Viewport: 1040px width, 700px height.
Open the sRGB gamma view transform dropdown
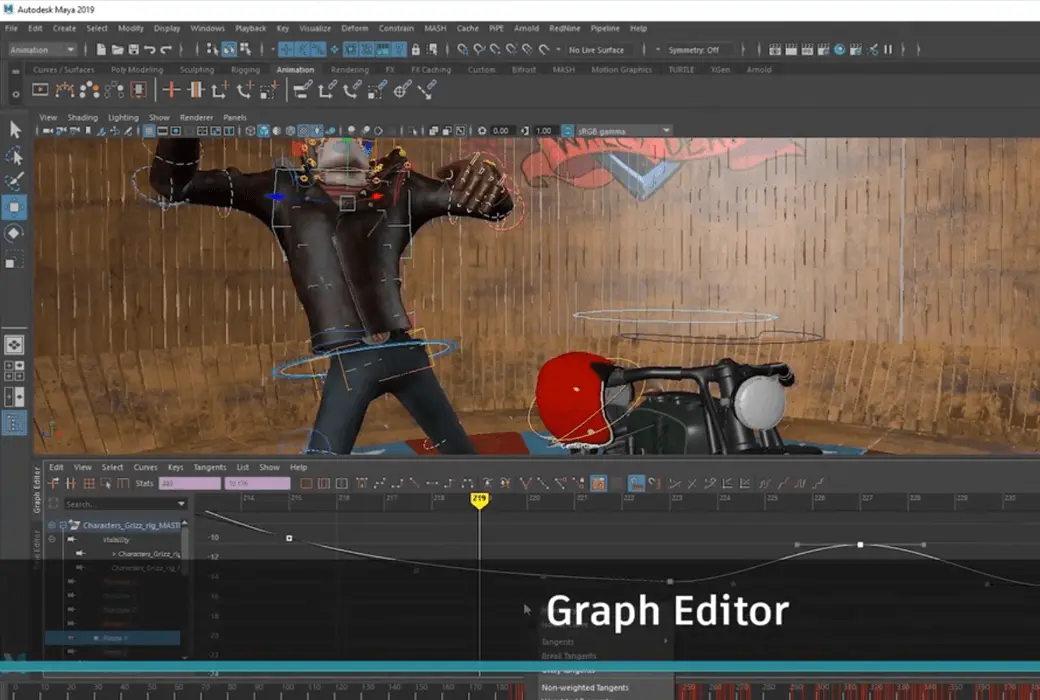(667, 131)
